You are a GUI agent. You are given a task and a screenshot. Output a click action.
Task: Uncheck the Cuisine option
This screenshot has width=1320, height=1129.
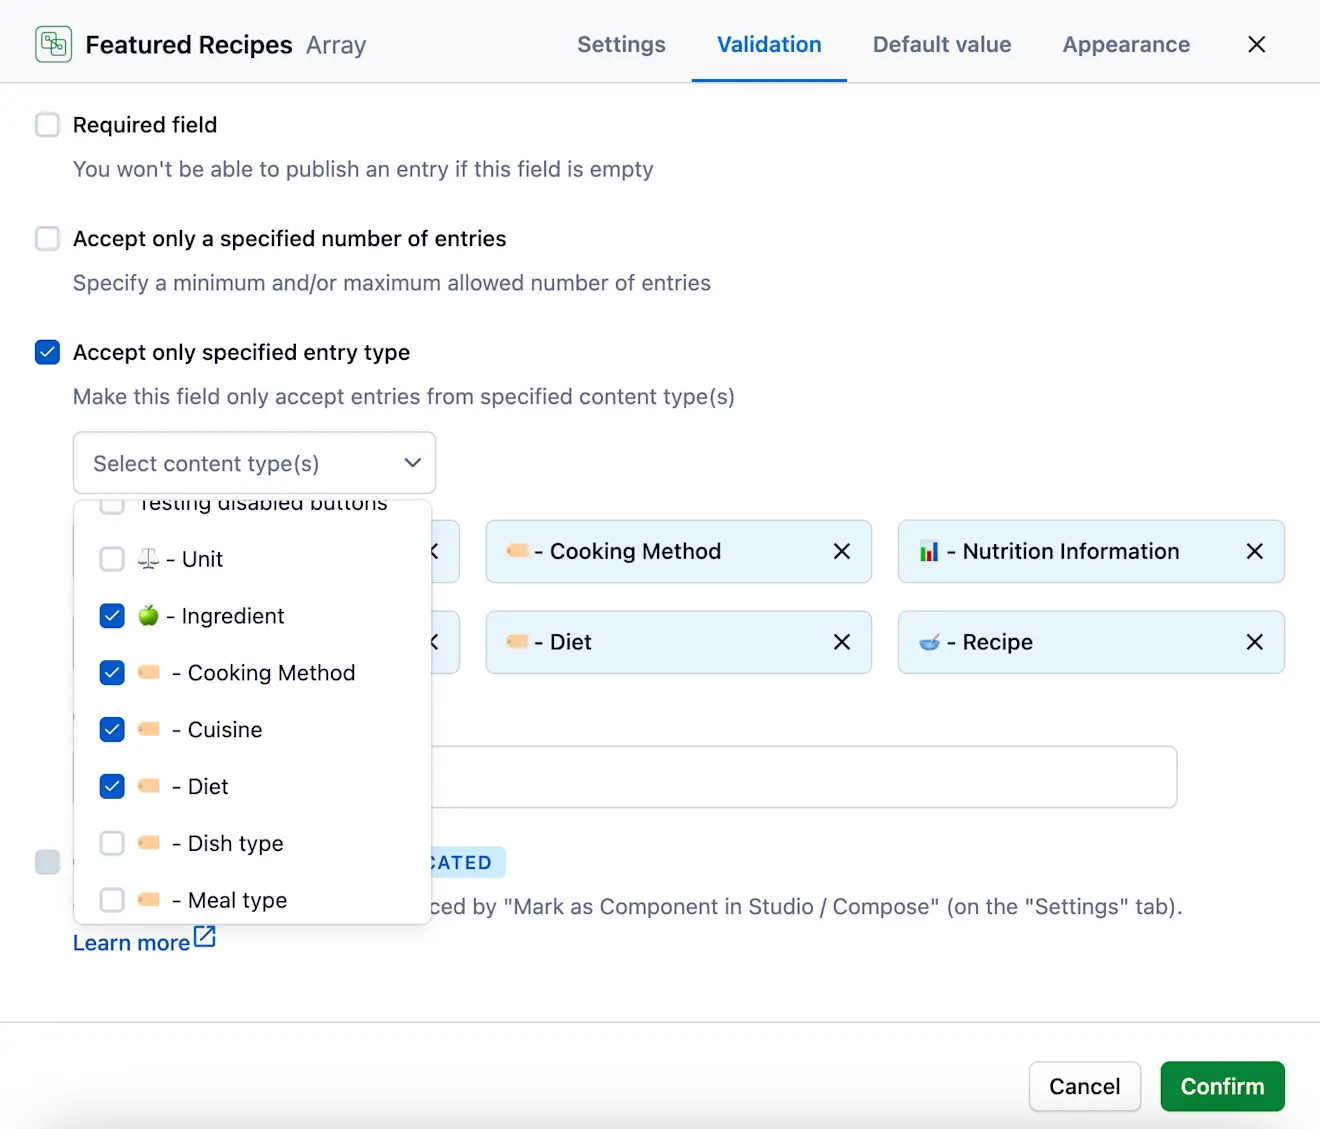112,730
